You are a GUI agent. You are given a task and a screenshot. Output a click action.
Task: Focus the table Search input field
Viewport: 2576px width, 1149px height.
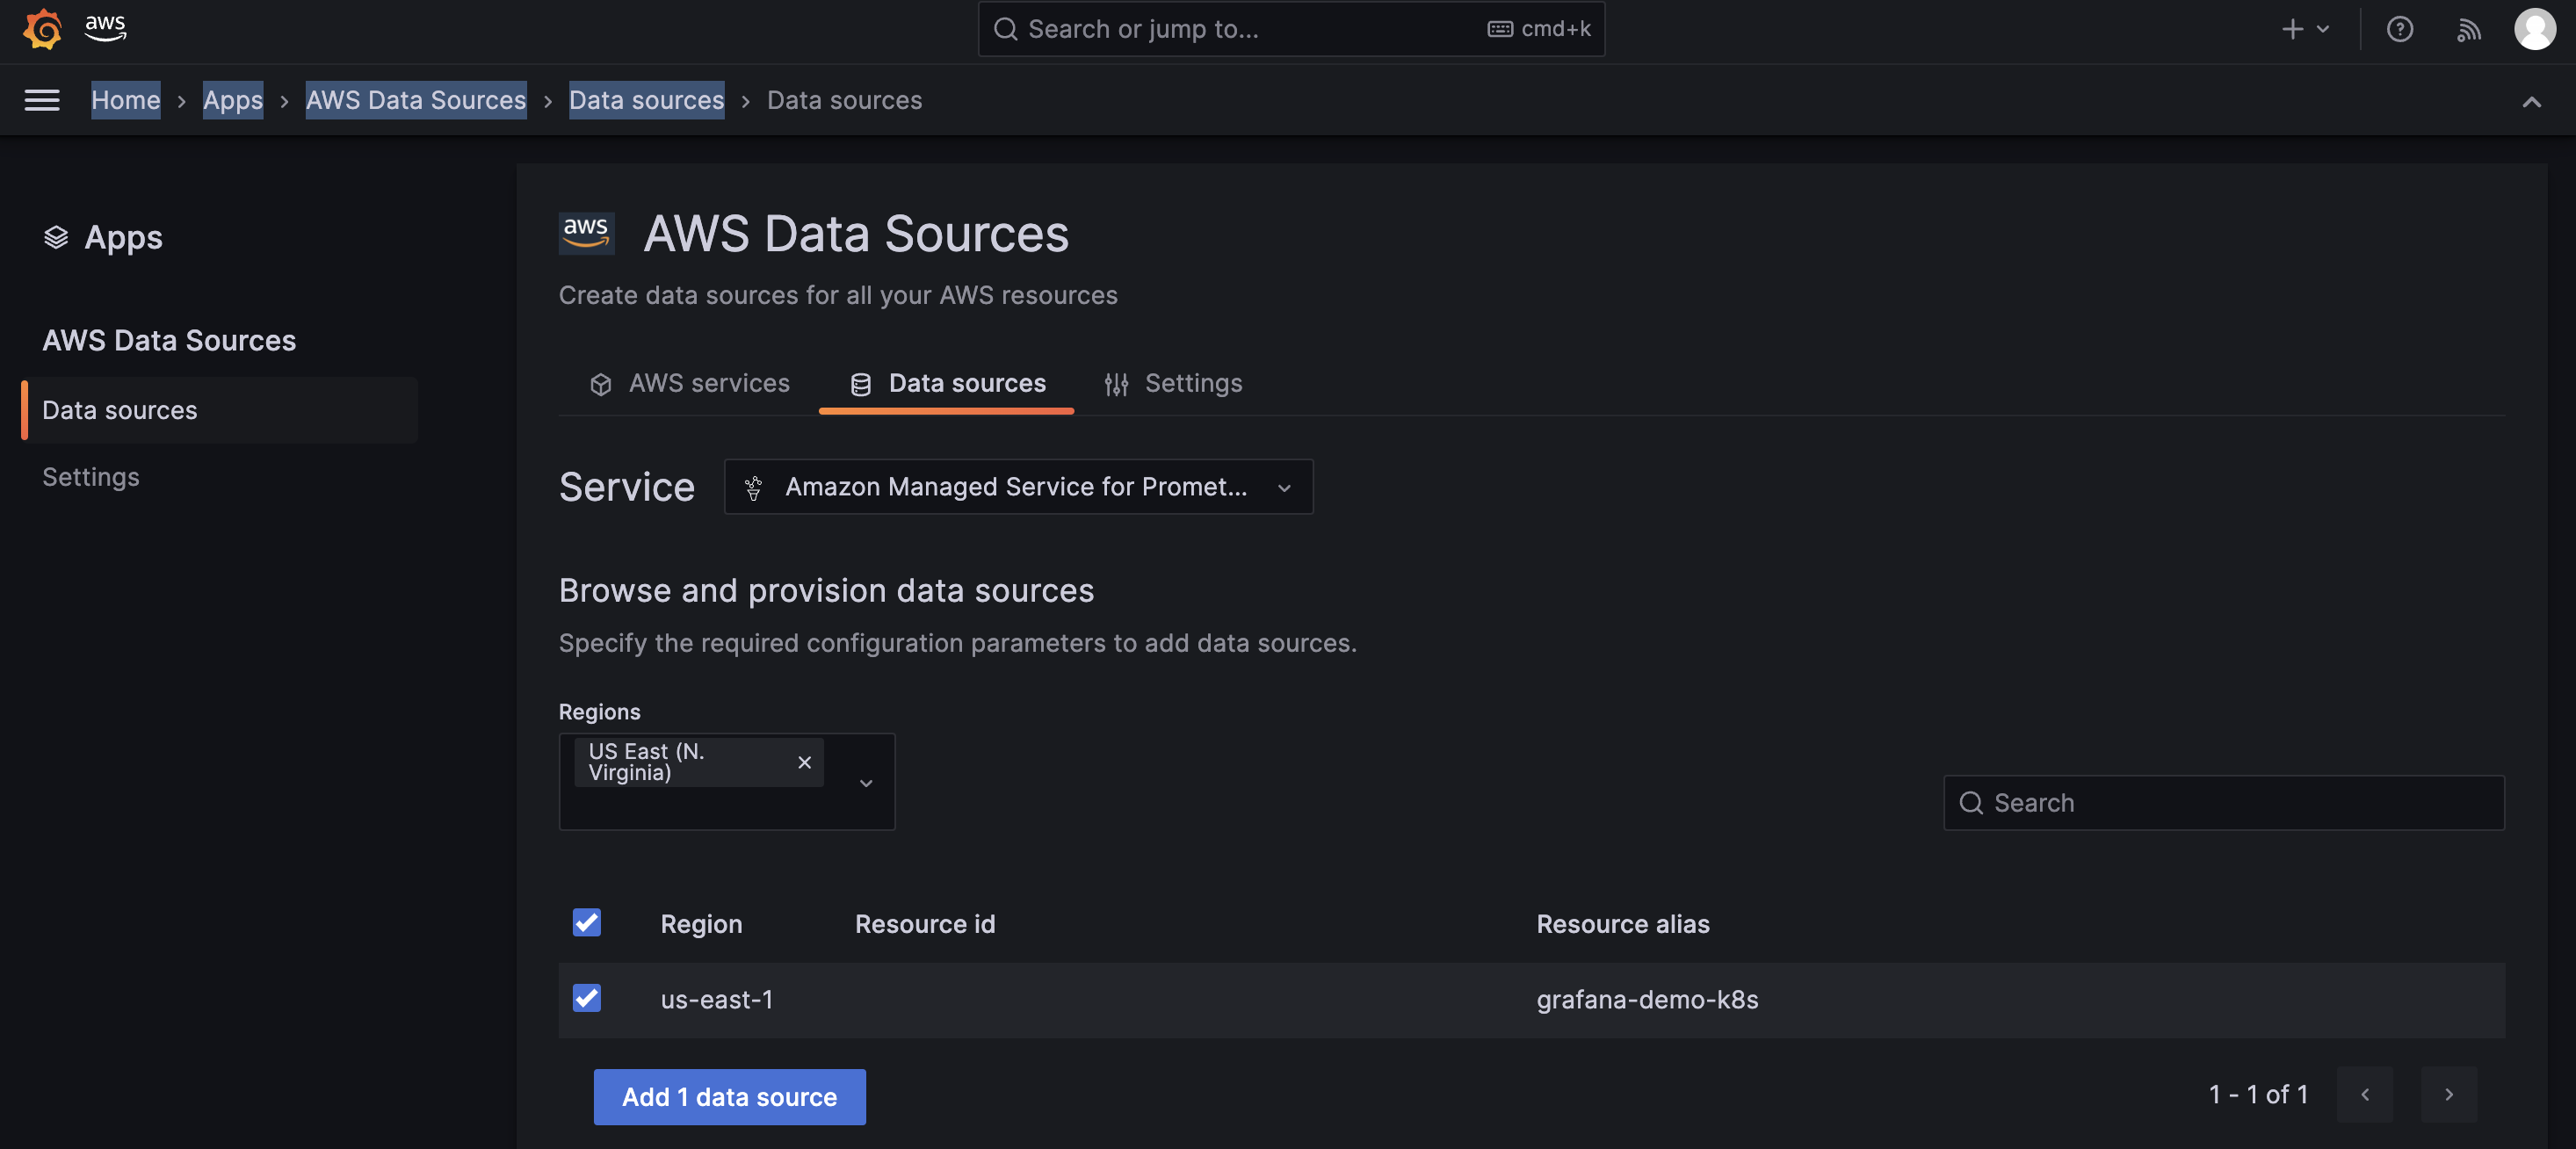tap(2223, 803)
